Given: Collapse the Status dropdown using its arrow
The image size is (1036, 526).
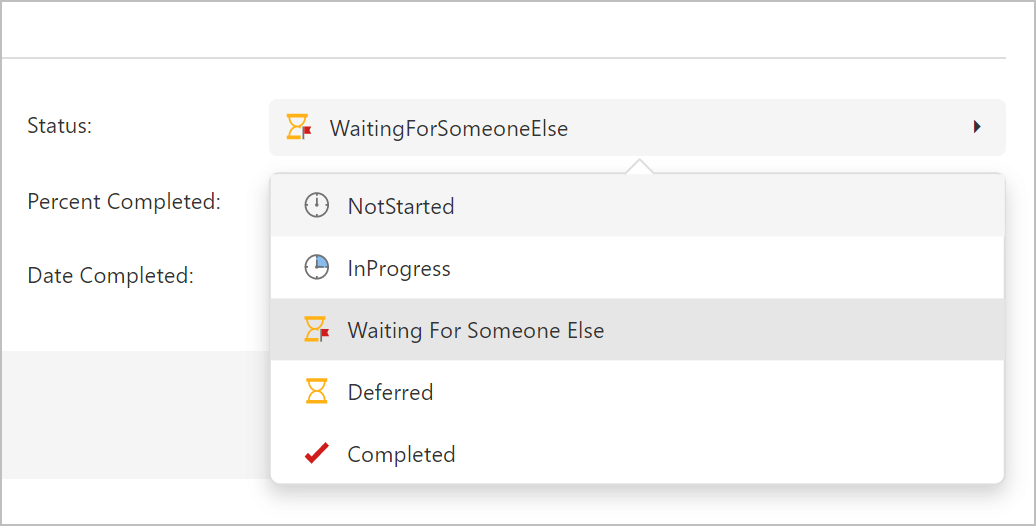Looking at the screenshot, I should (977, 127).
